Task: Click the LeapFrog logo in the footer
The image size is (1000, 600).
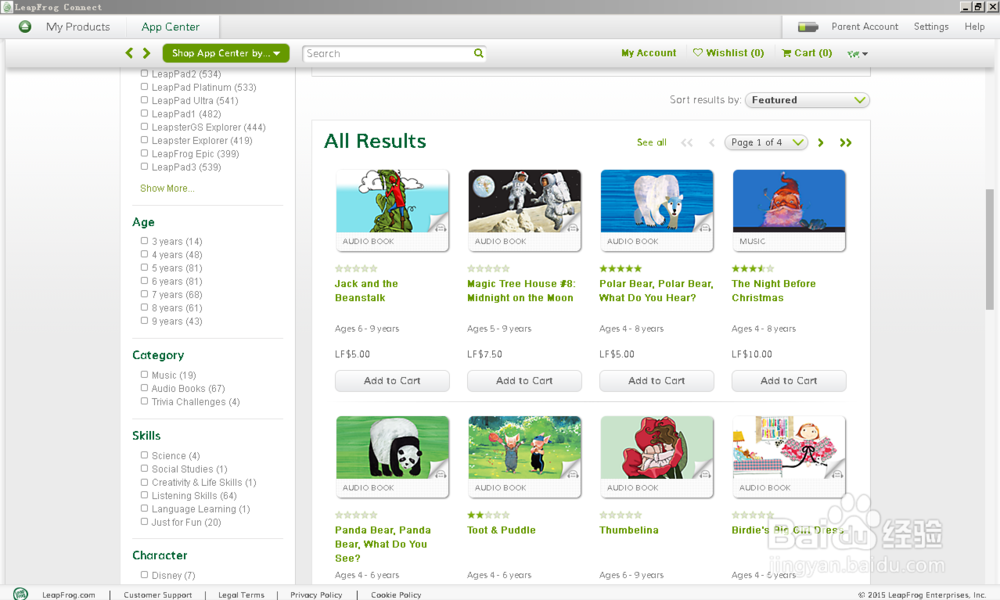Action: click(20, 594)
